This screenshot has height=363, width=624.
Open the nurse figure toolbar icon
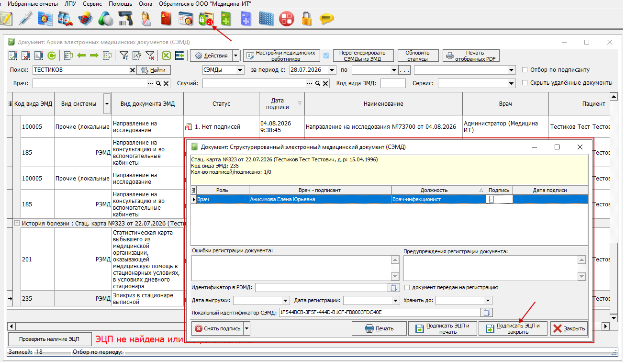[146, 19]
